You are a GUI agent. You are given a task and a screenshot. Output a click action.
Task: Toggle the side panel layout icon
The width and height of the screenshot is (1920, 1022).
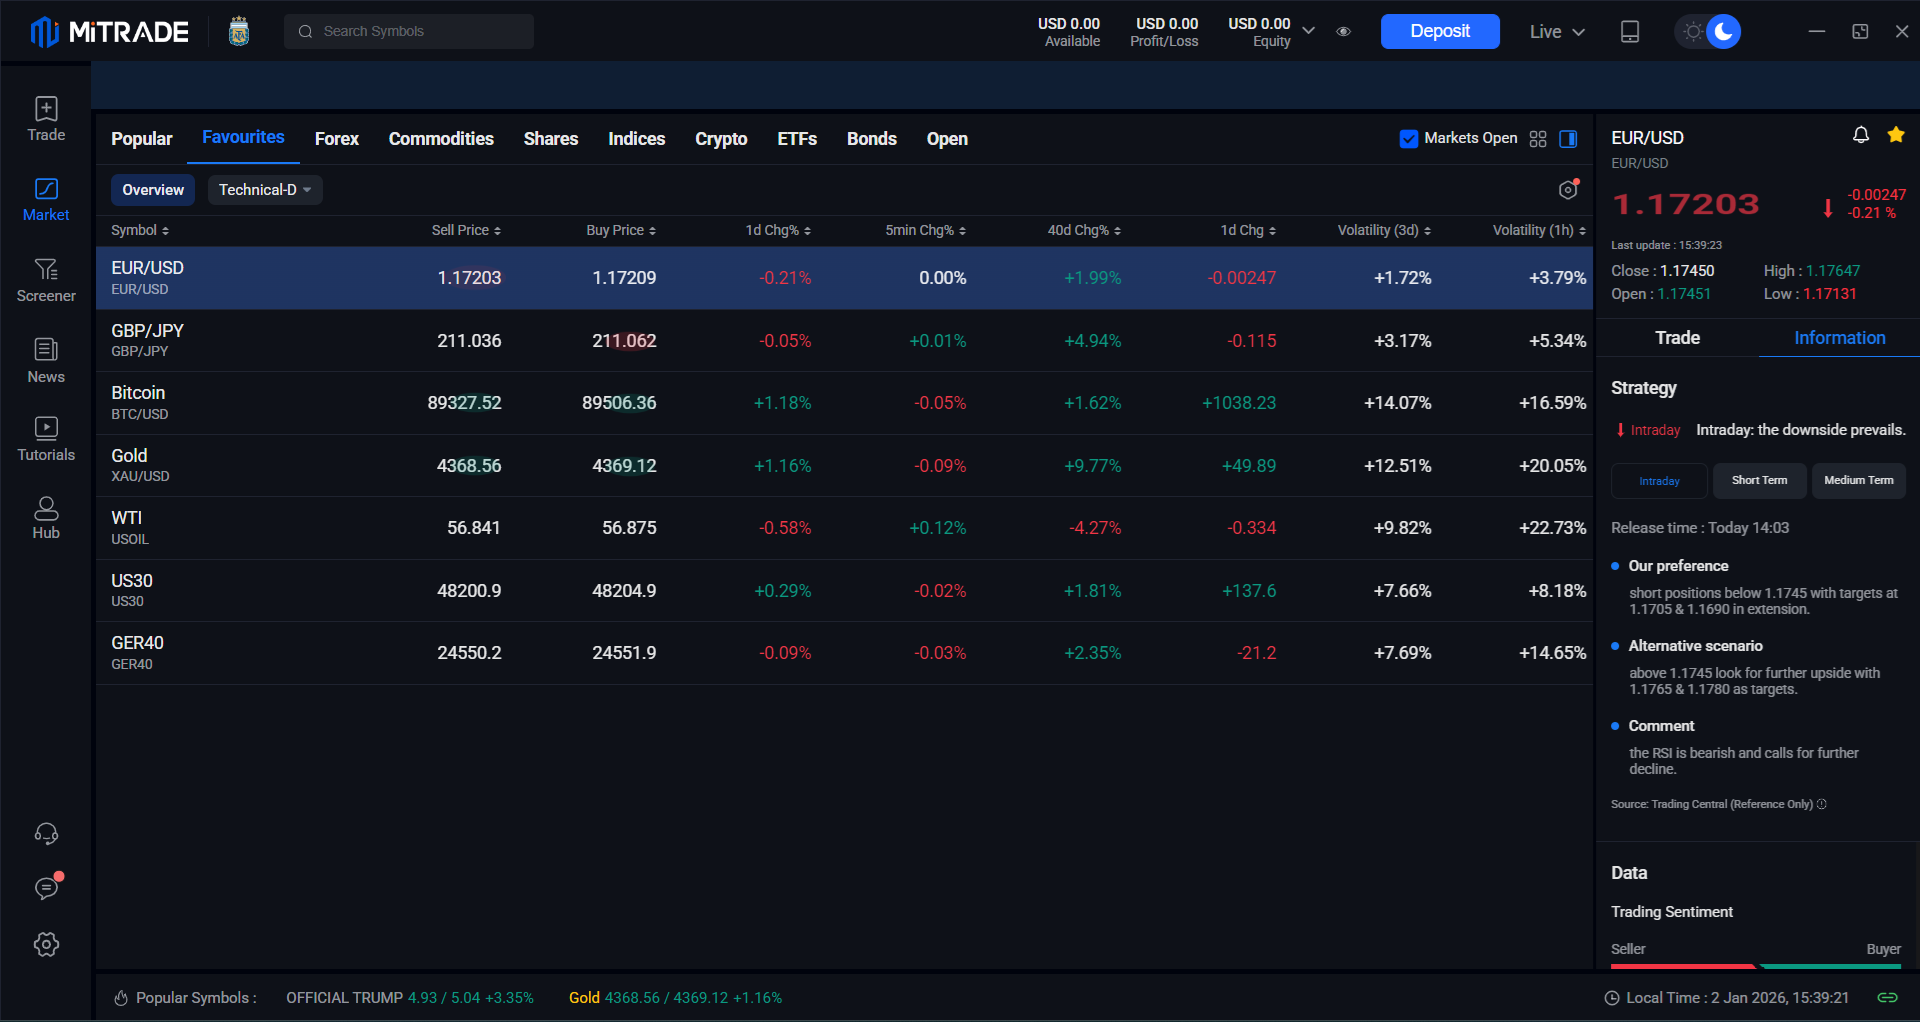click(x=1568, y=139)
